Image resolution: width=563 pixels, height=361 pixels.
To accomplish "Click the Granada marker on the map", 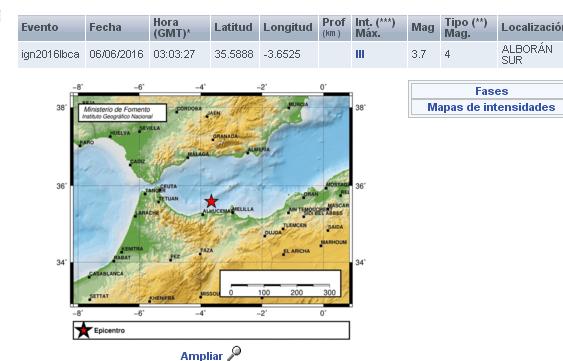I will tap(213, 140).
